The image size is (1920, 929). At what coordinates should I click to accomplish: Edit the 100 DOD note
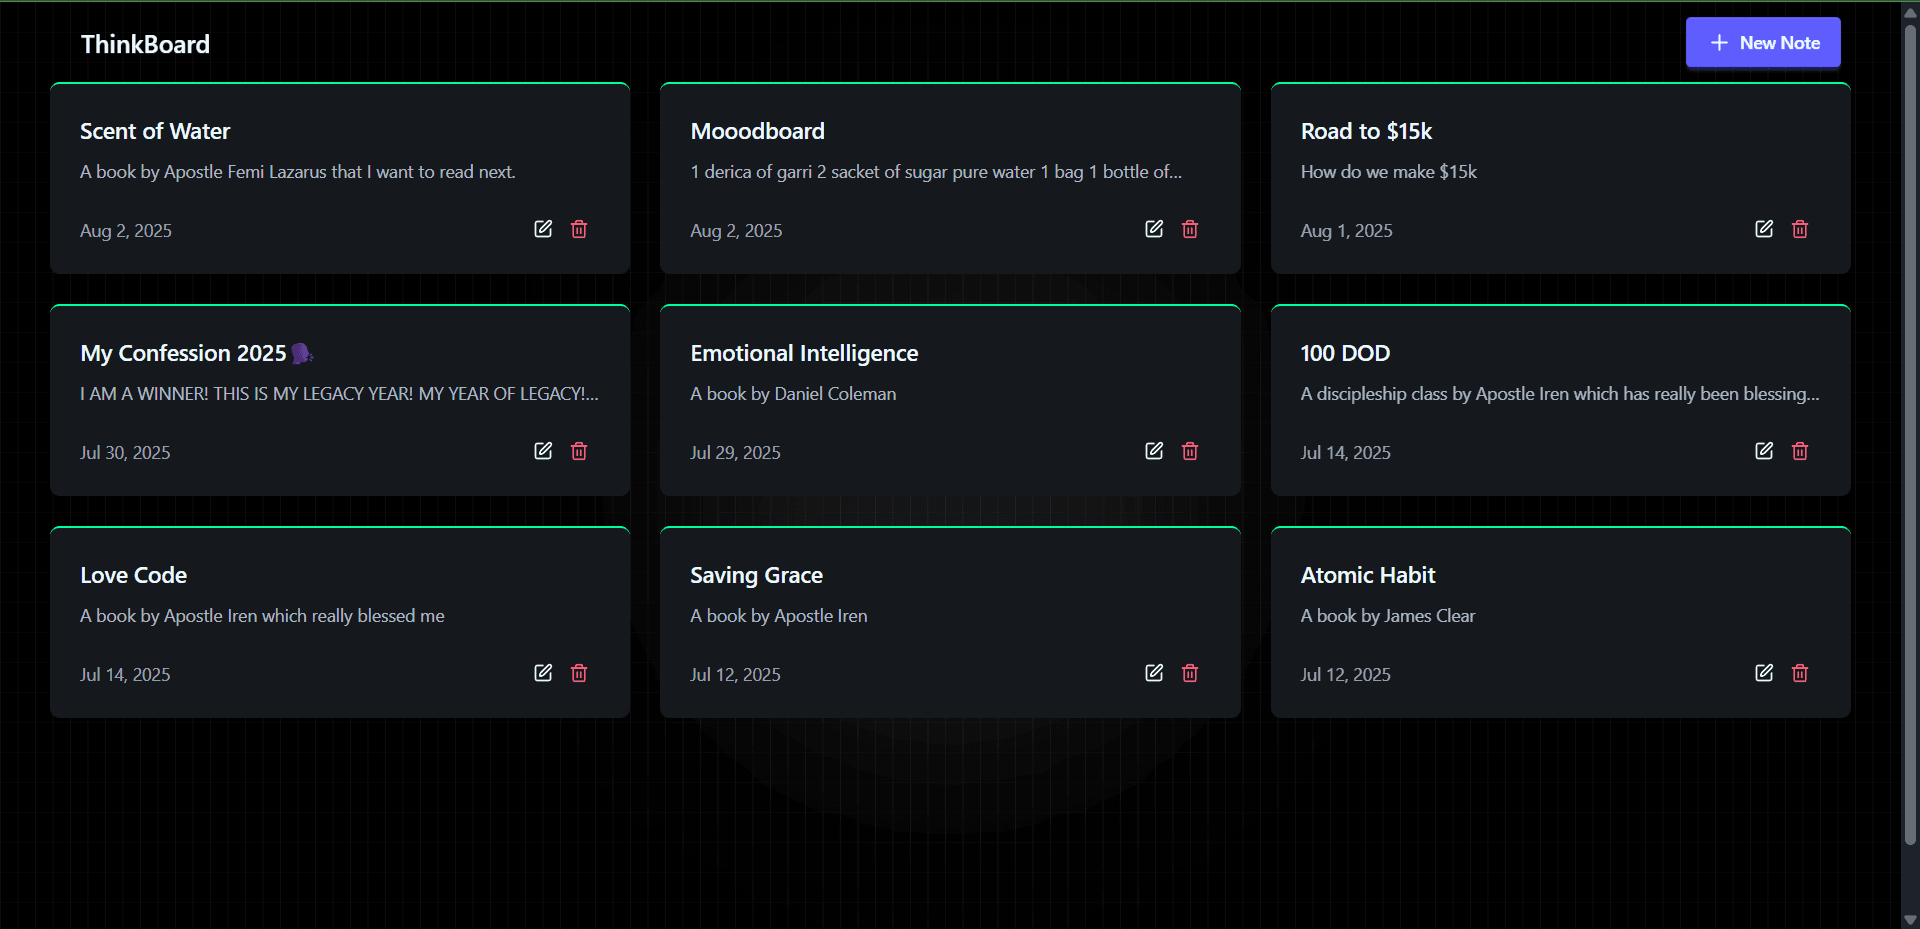(x=1764, y=451)
